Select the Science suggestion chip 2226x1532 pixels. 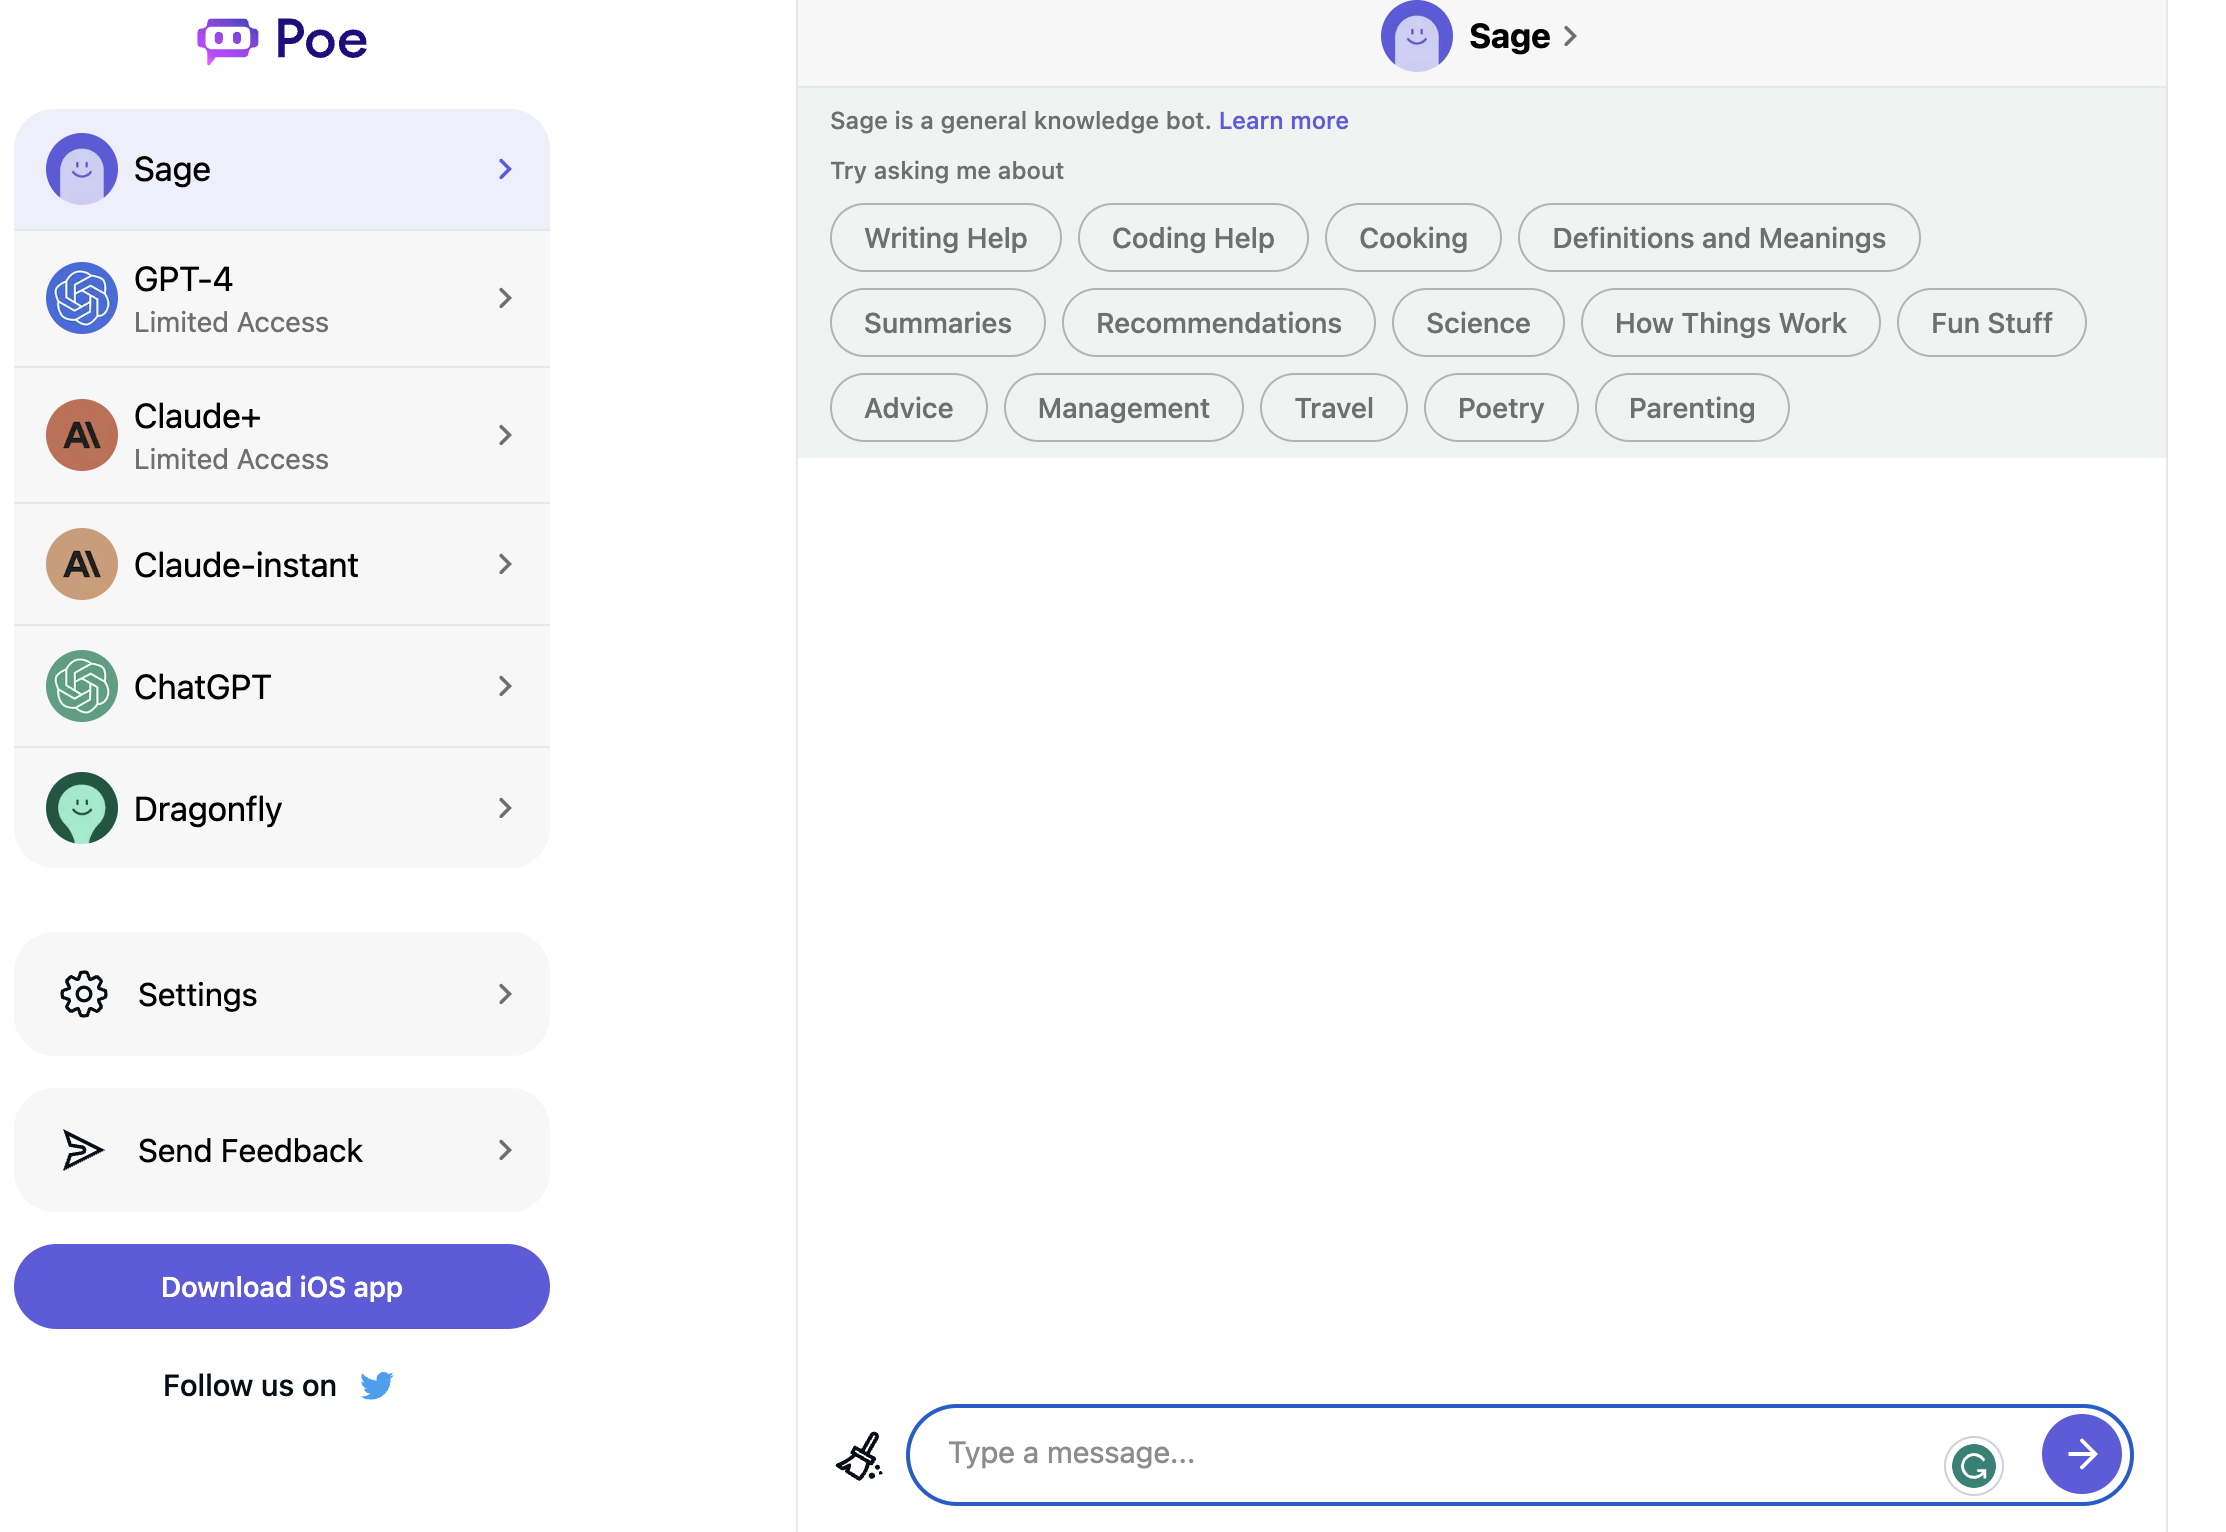tap(1478, 323)
